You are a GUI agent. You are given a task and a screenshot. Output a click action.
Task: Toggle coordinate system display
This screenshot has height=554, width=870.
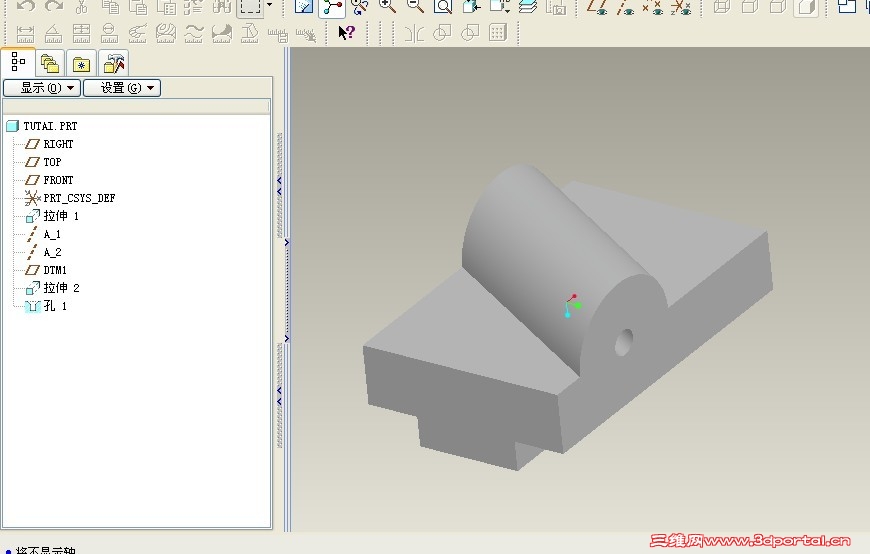click(681, 7)
